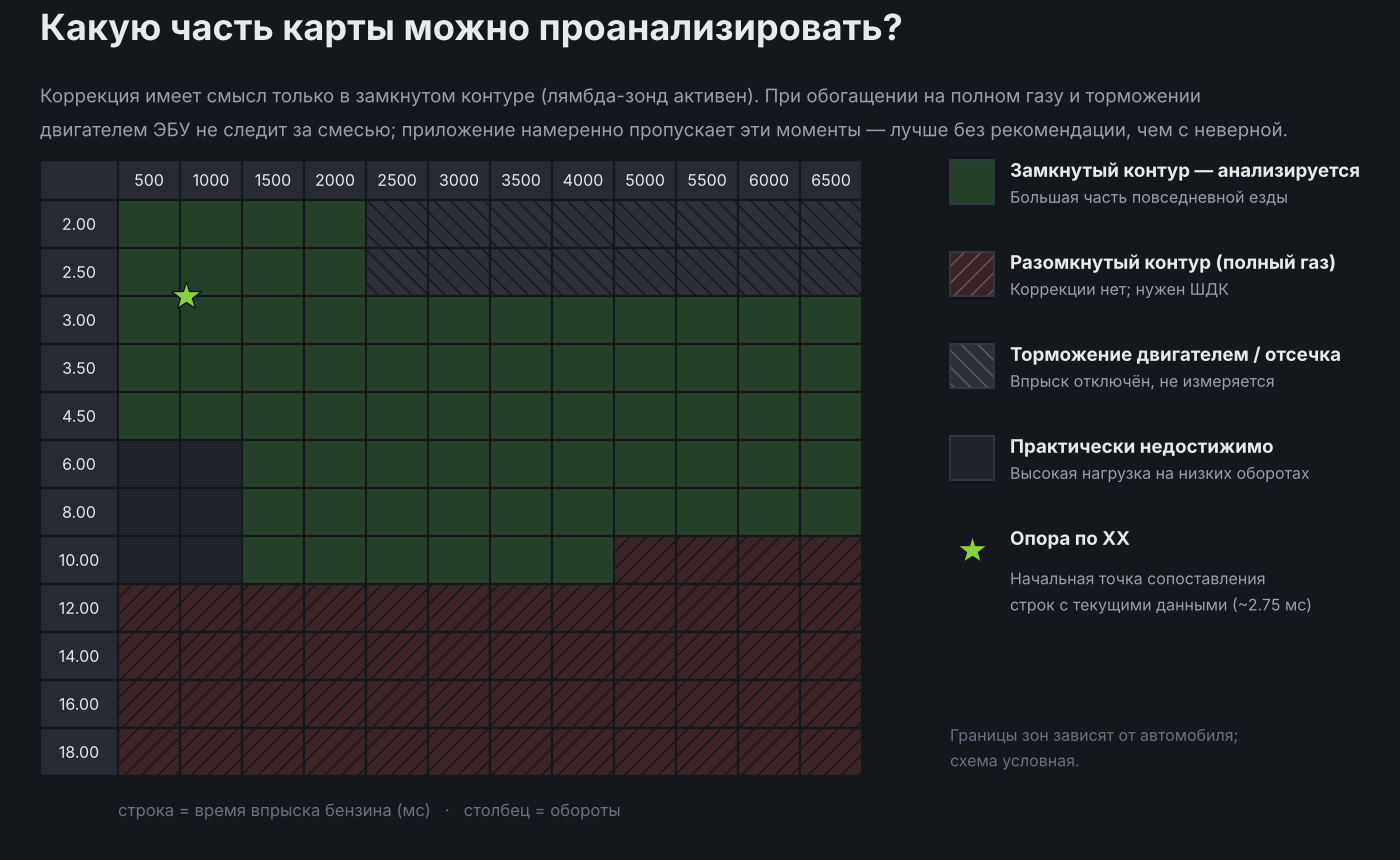Click the note Границы зон зависят от автомобиля

point(1094,736)
